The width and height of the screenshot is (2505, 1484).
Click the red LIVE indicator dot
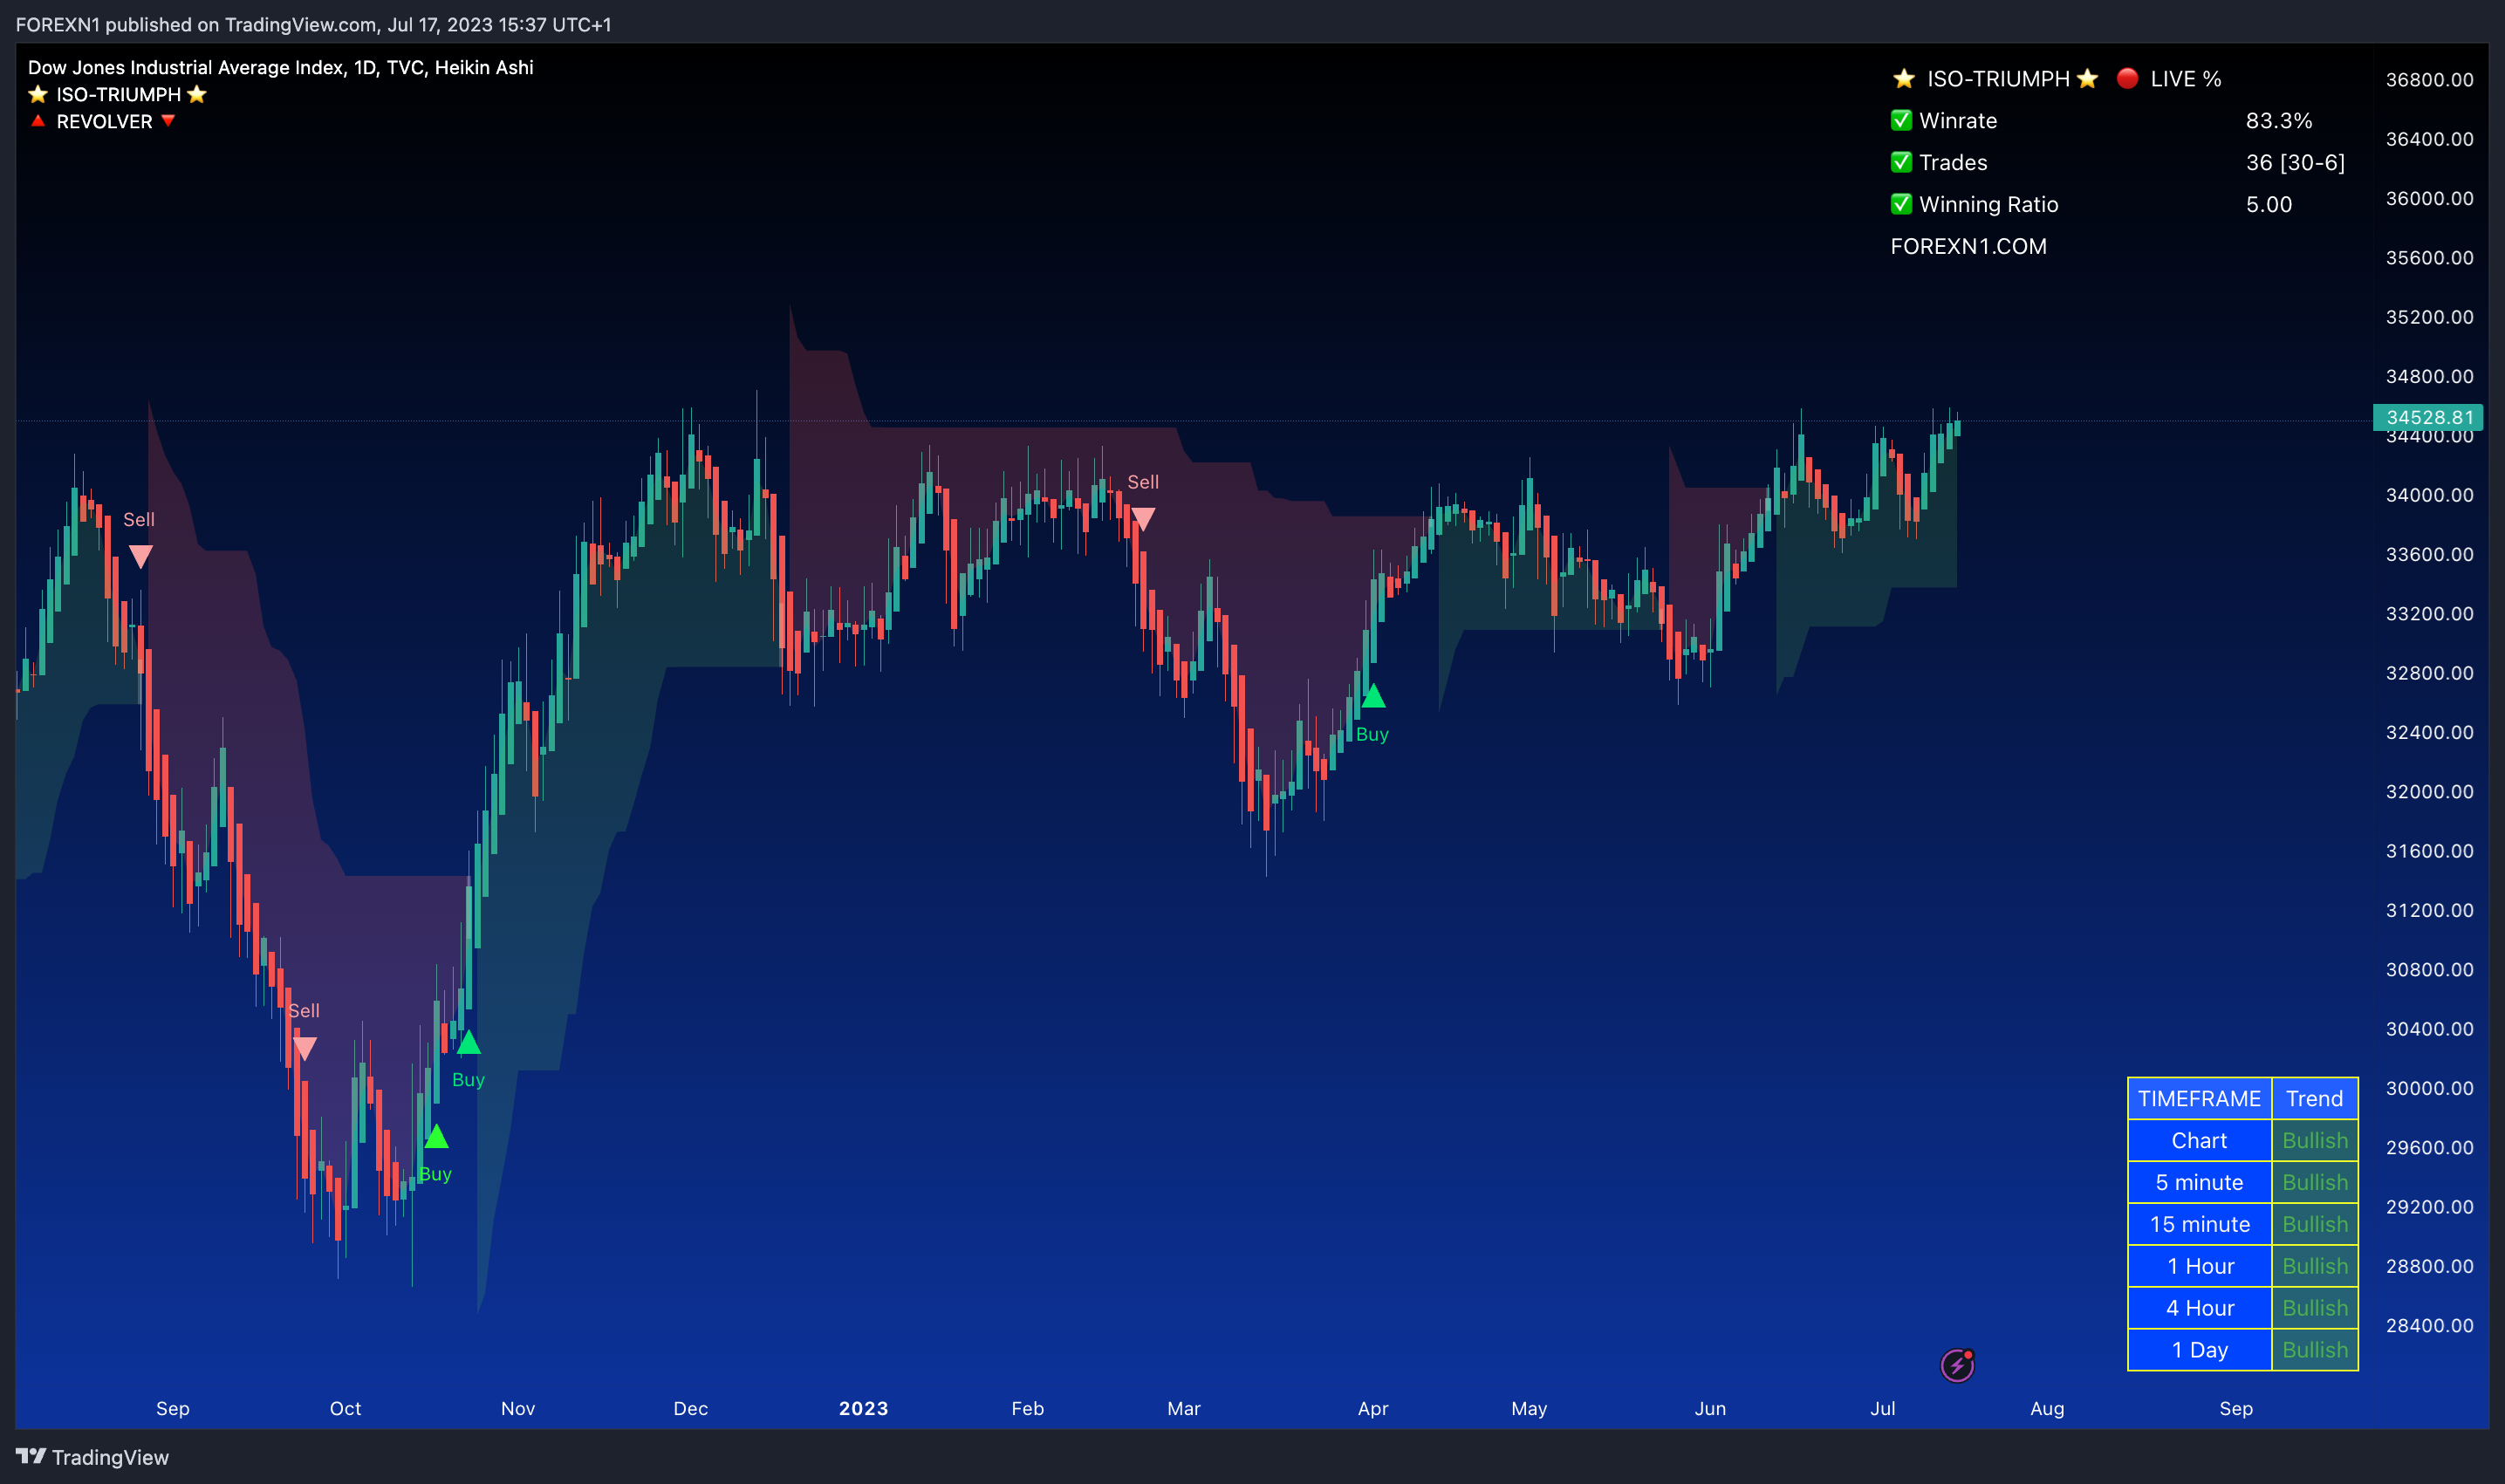[x=2127, y=78]
